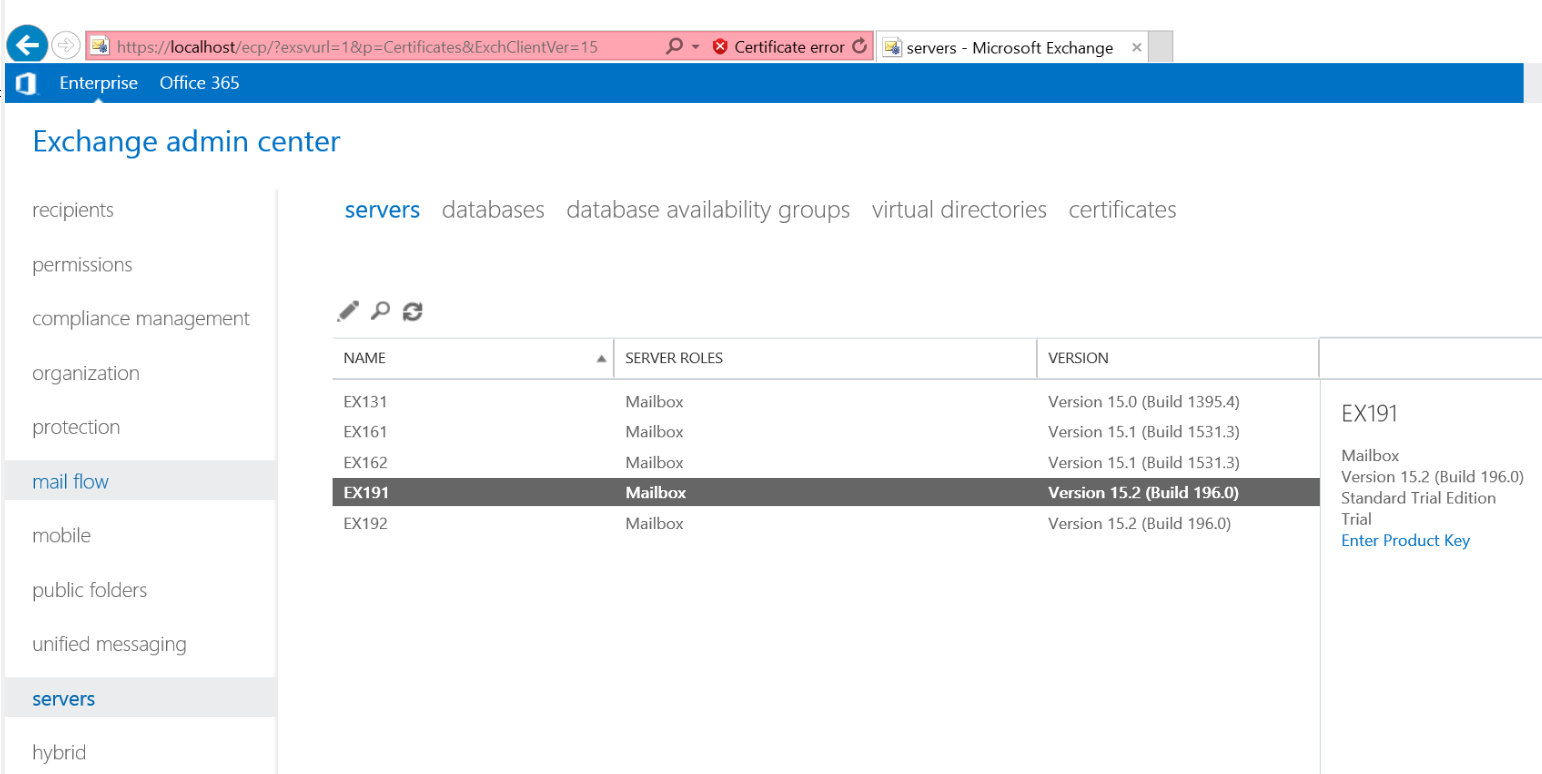1542x774 pixels.
Task: Click the Enter Product Key link
Action: [x=1405, y=540]
